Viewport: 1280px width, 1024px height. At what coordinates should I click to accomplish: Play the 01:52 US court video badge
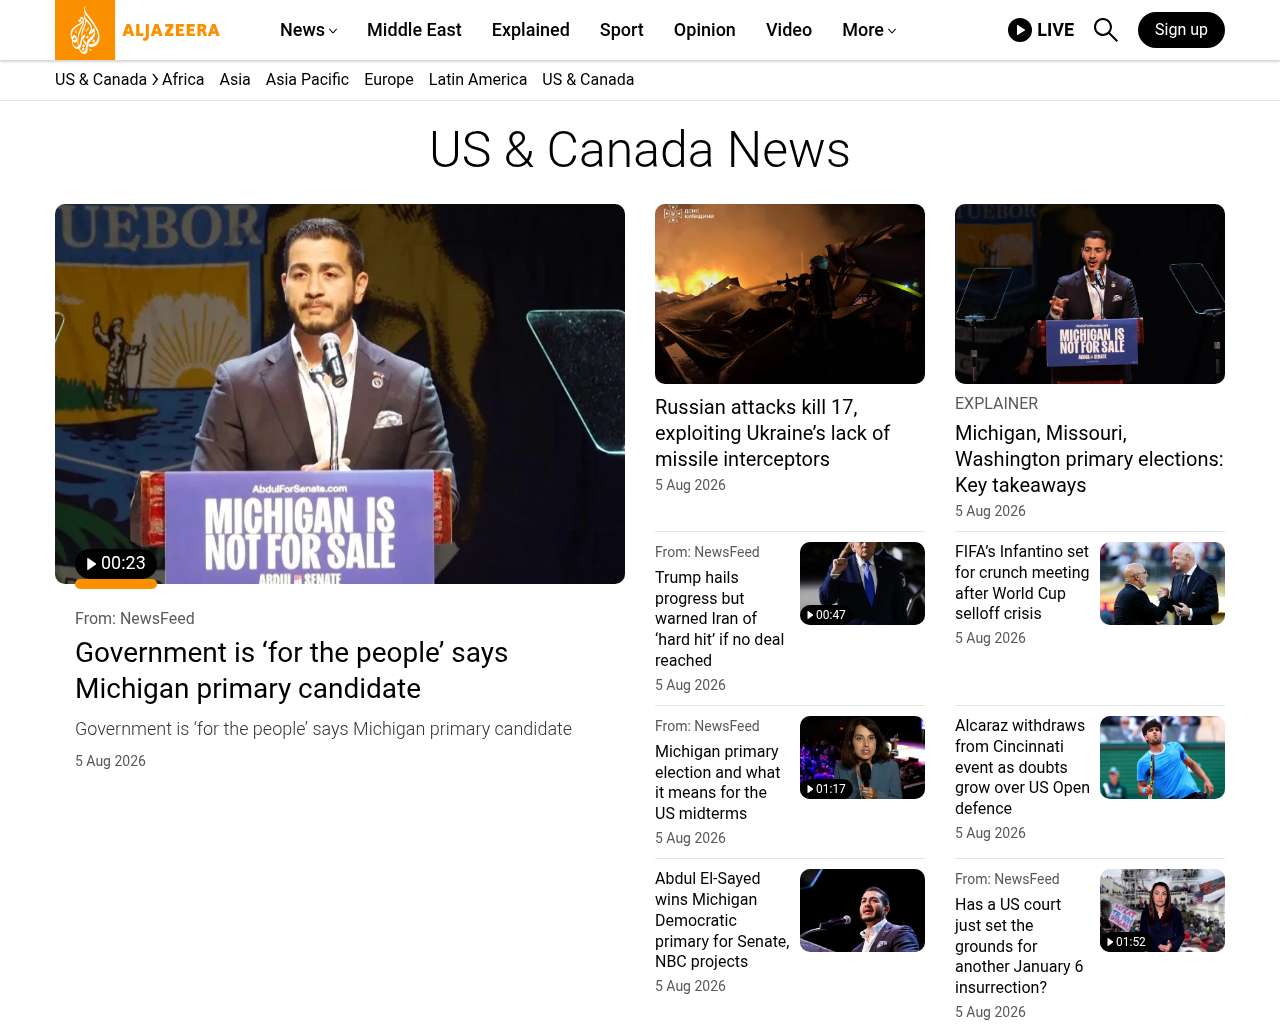click(1126, 942)
